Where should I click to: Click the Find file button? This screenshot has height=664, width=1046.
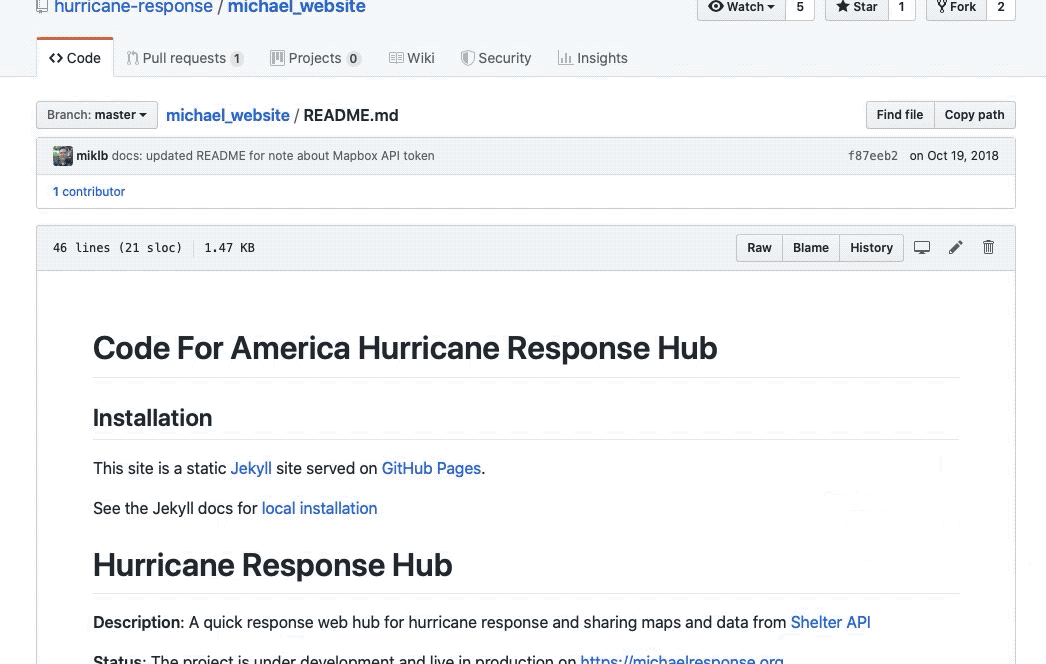900,115
